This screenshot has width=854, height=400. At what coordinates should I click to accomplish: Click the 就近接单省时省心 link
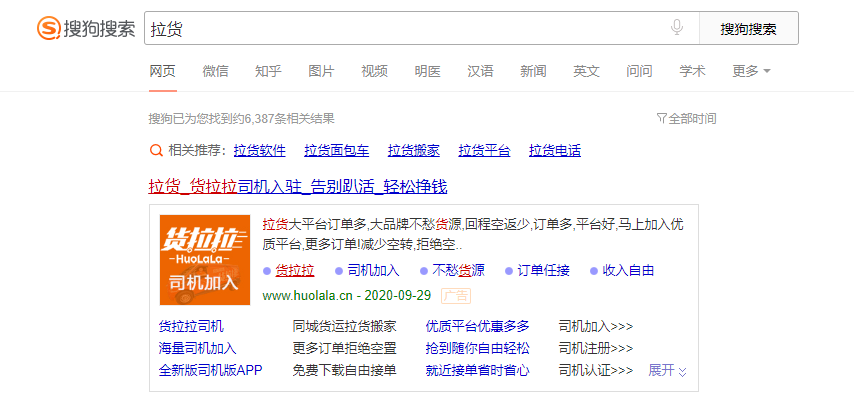tap(478, 371)
